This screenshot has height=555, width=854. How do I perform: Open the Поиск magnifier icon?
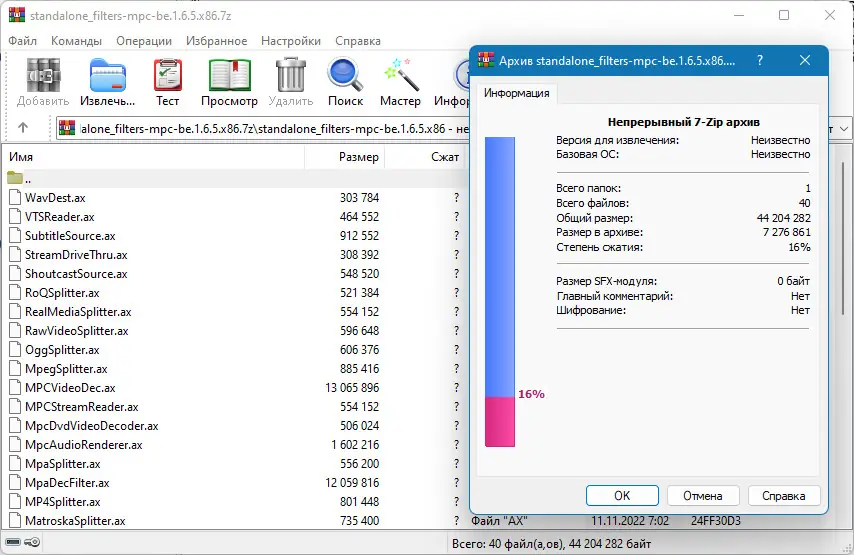click(345, 75)
